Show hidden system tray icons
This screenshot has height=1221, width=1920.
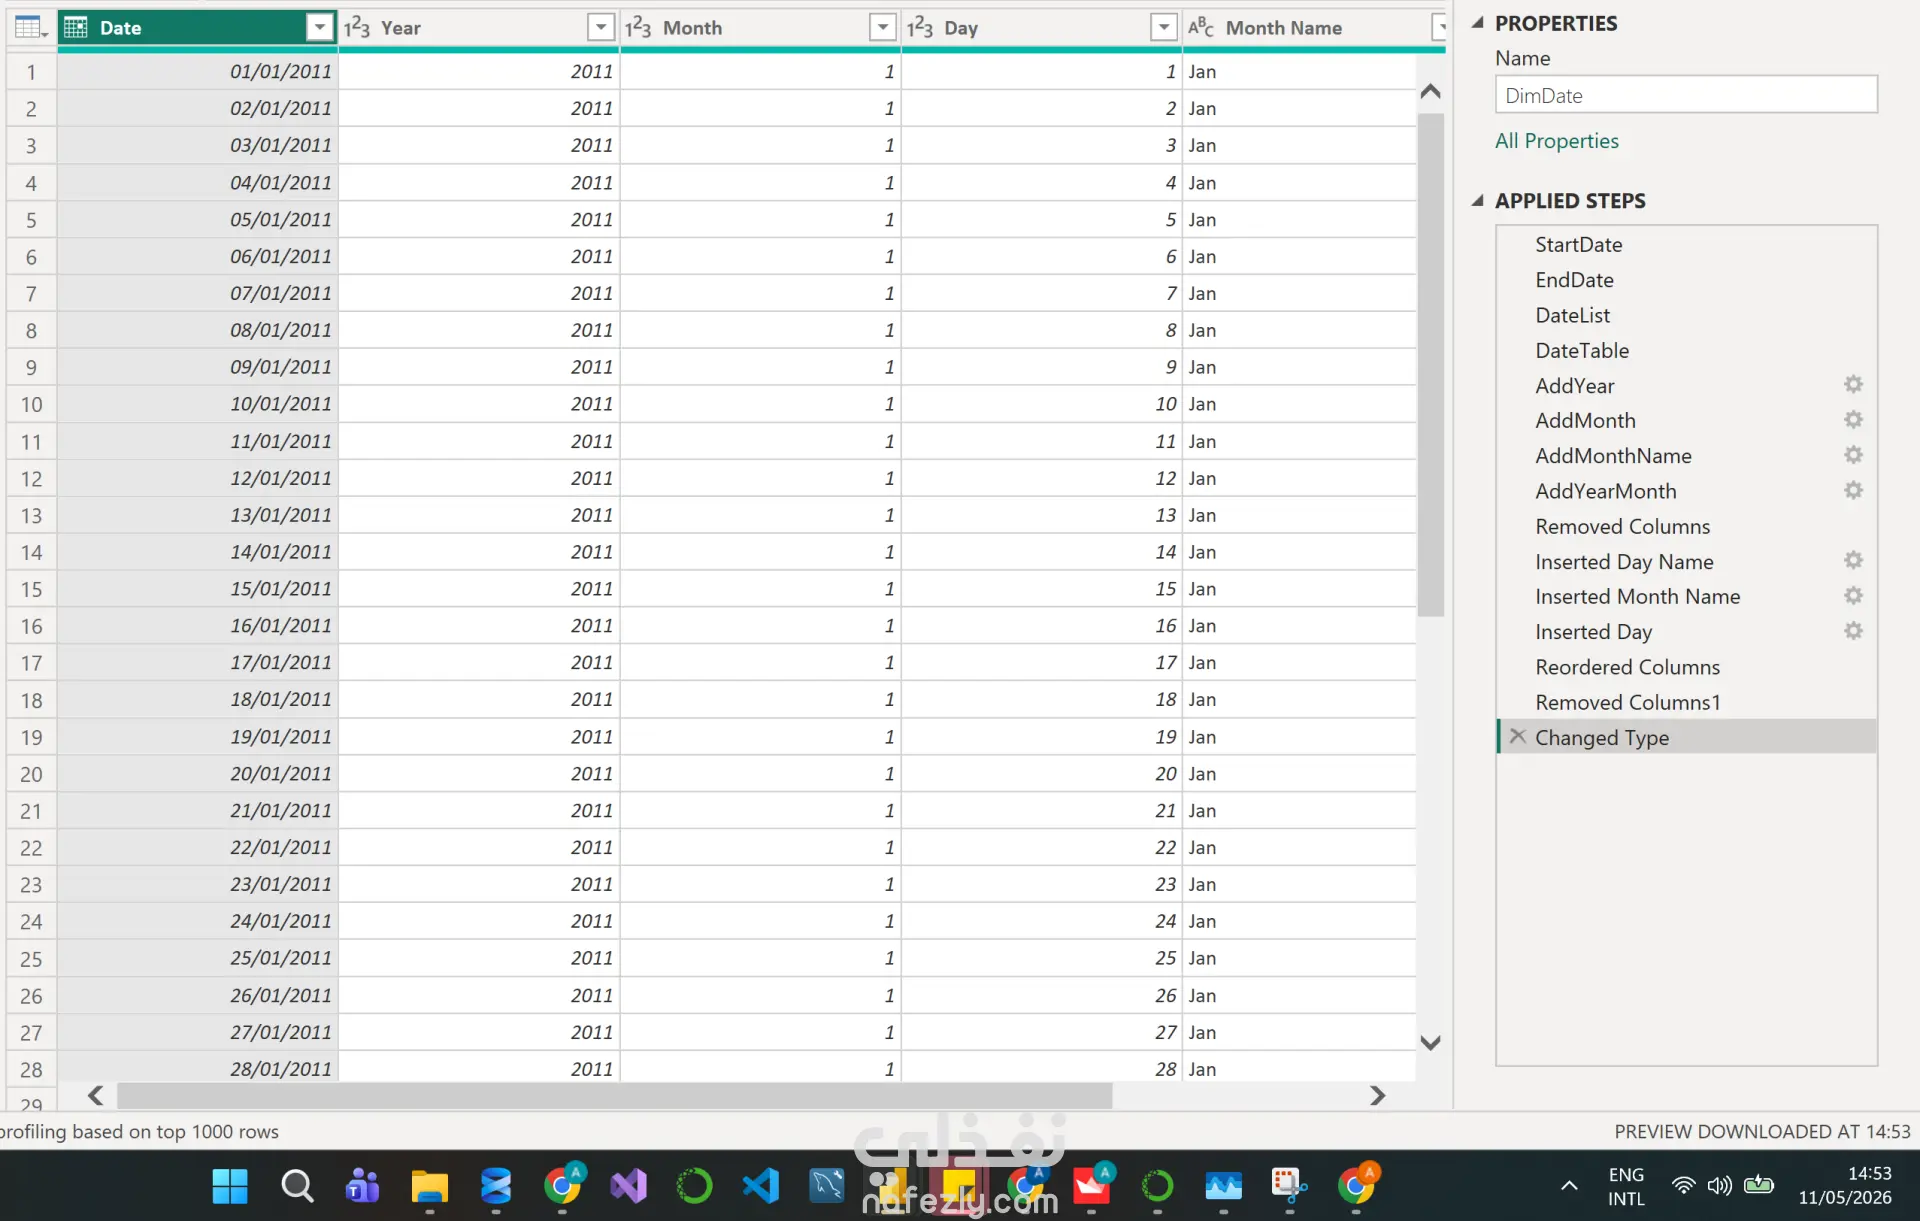coord(1569,1186)
